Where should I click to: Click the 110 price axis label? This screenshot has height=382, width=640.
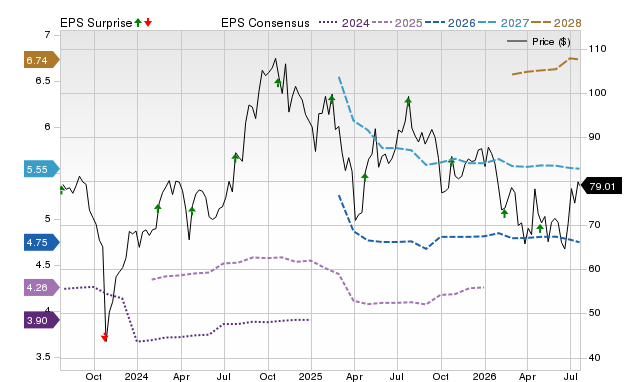(597, 49)
